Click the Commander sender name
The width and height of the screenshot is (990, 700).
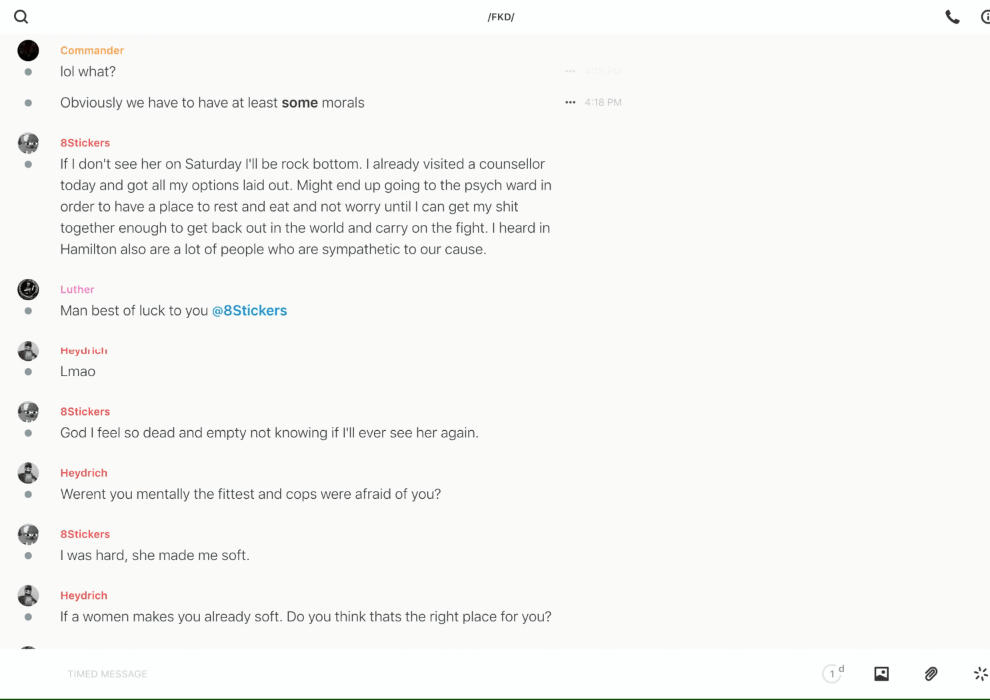coord(92,51)
